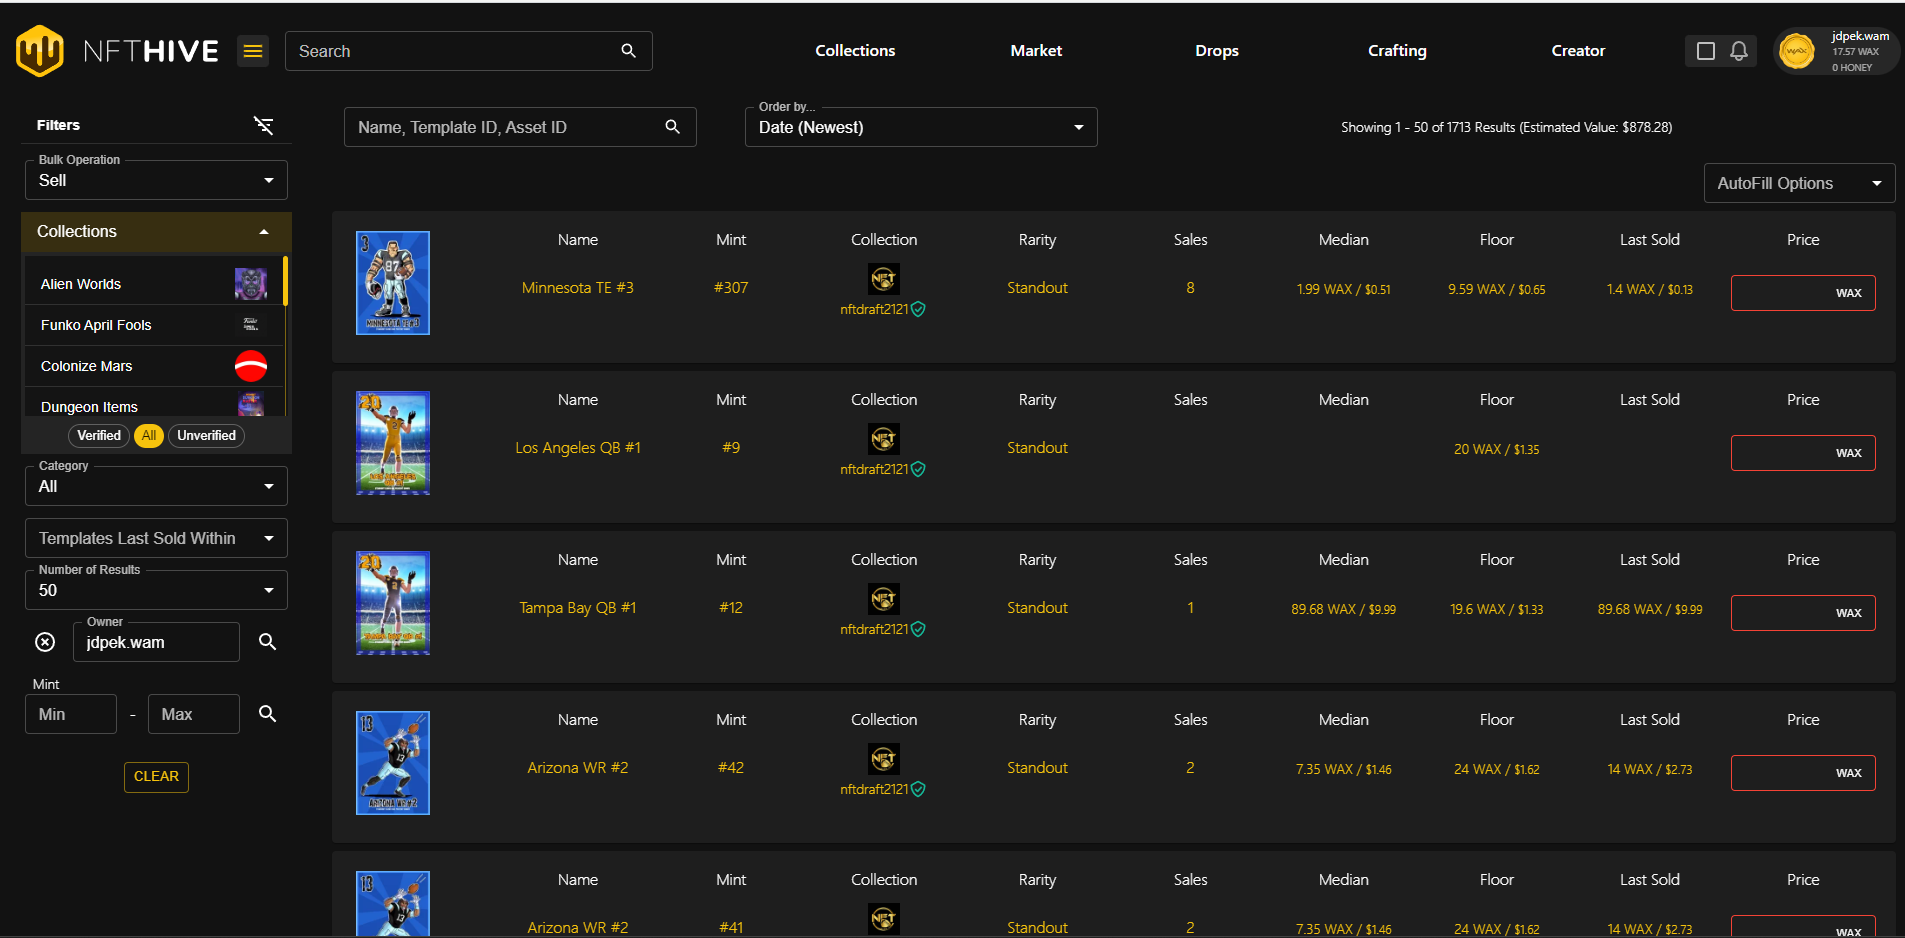The height and width of the screenshot is (938, 1905).
Task: Click price field for Minnesota TE #3
Action: coord(1803,293)
